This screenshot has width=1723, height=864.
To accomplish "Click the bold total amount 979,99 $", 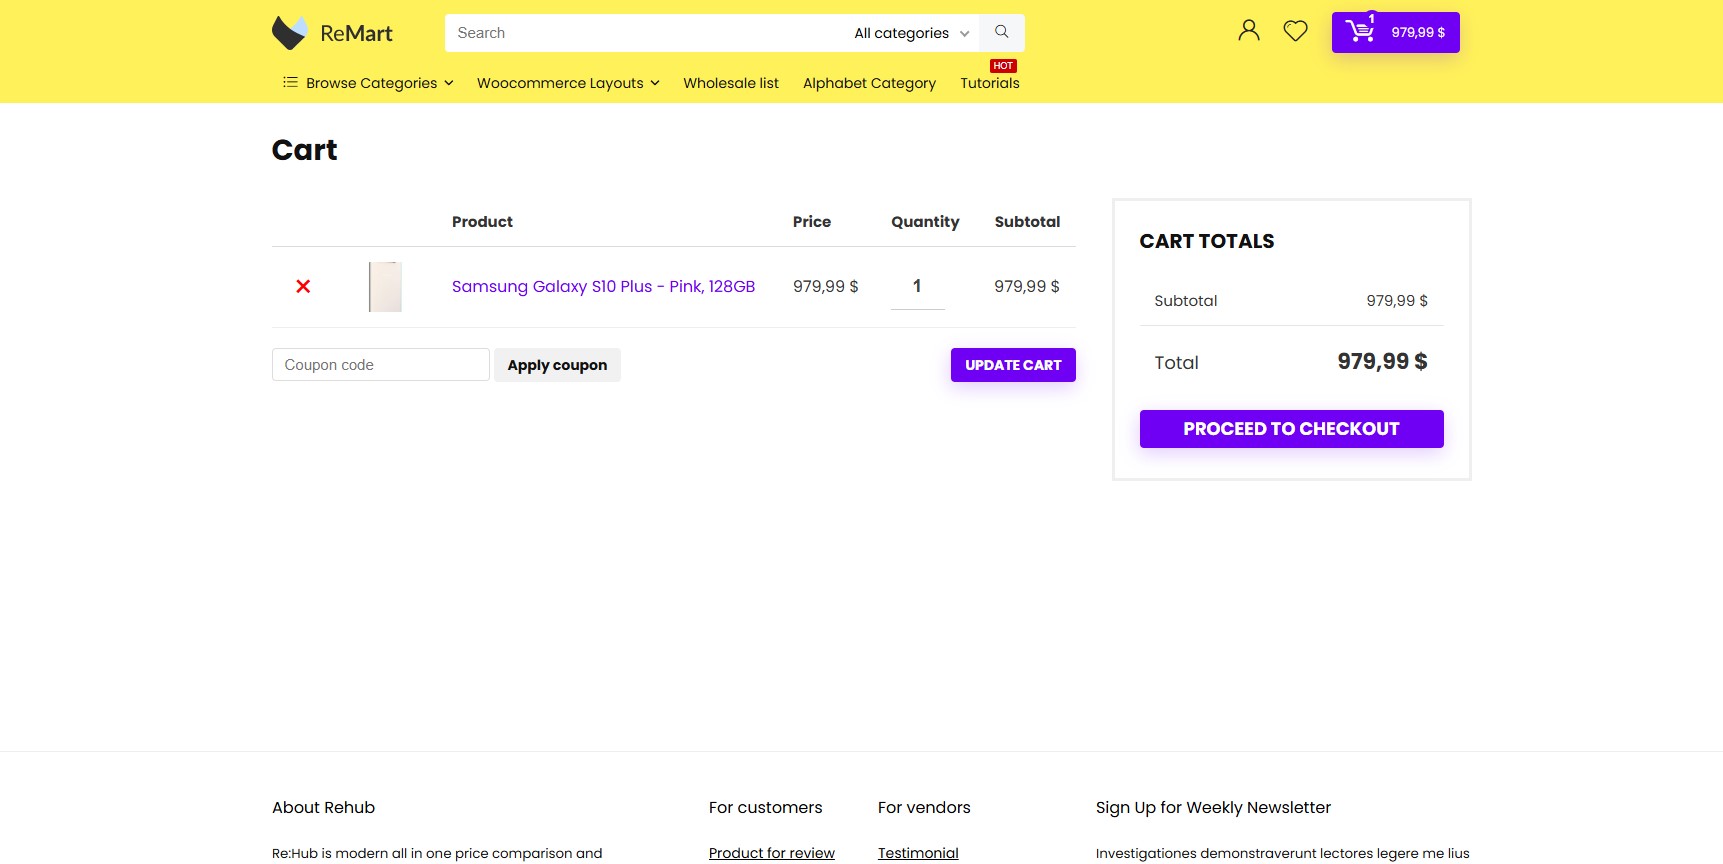I will [1383, 362].
